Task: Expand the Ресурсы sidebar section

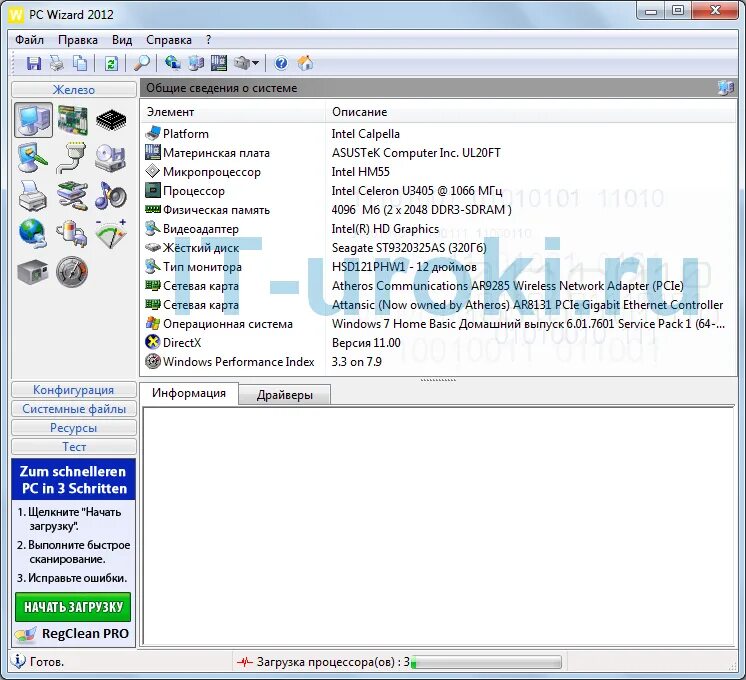Action: point(74,428)
